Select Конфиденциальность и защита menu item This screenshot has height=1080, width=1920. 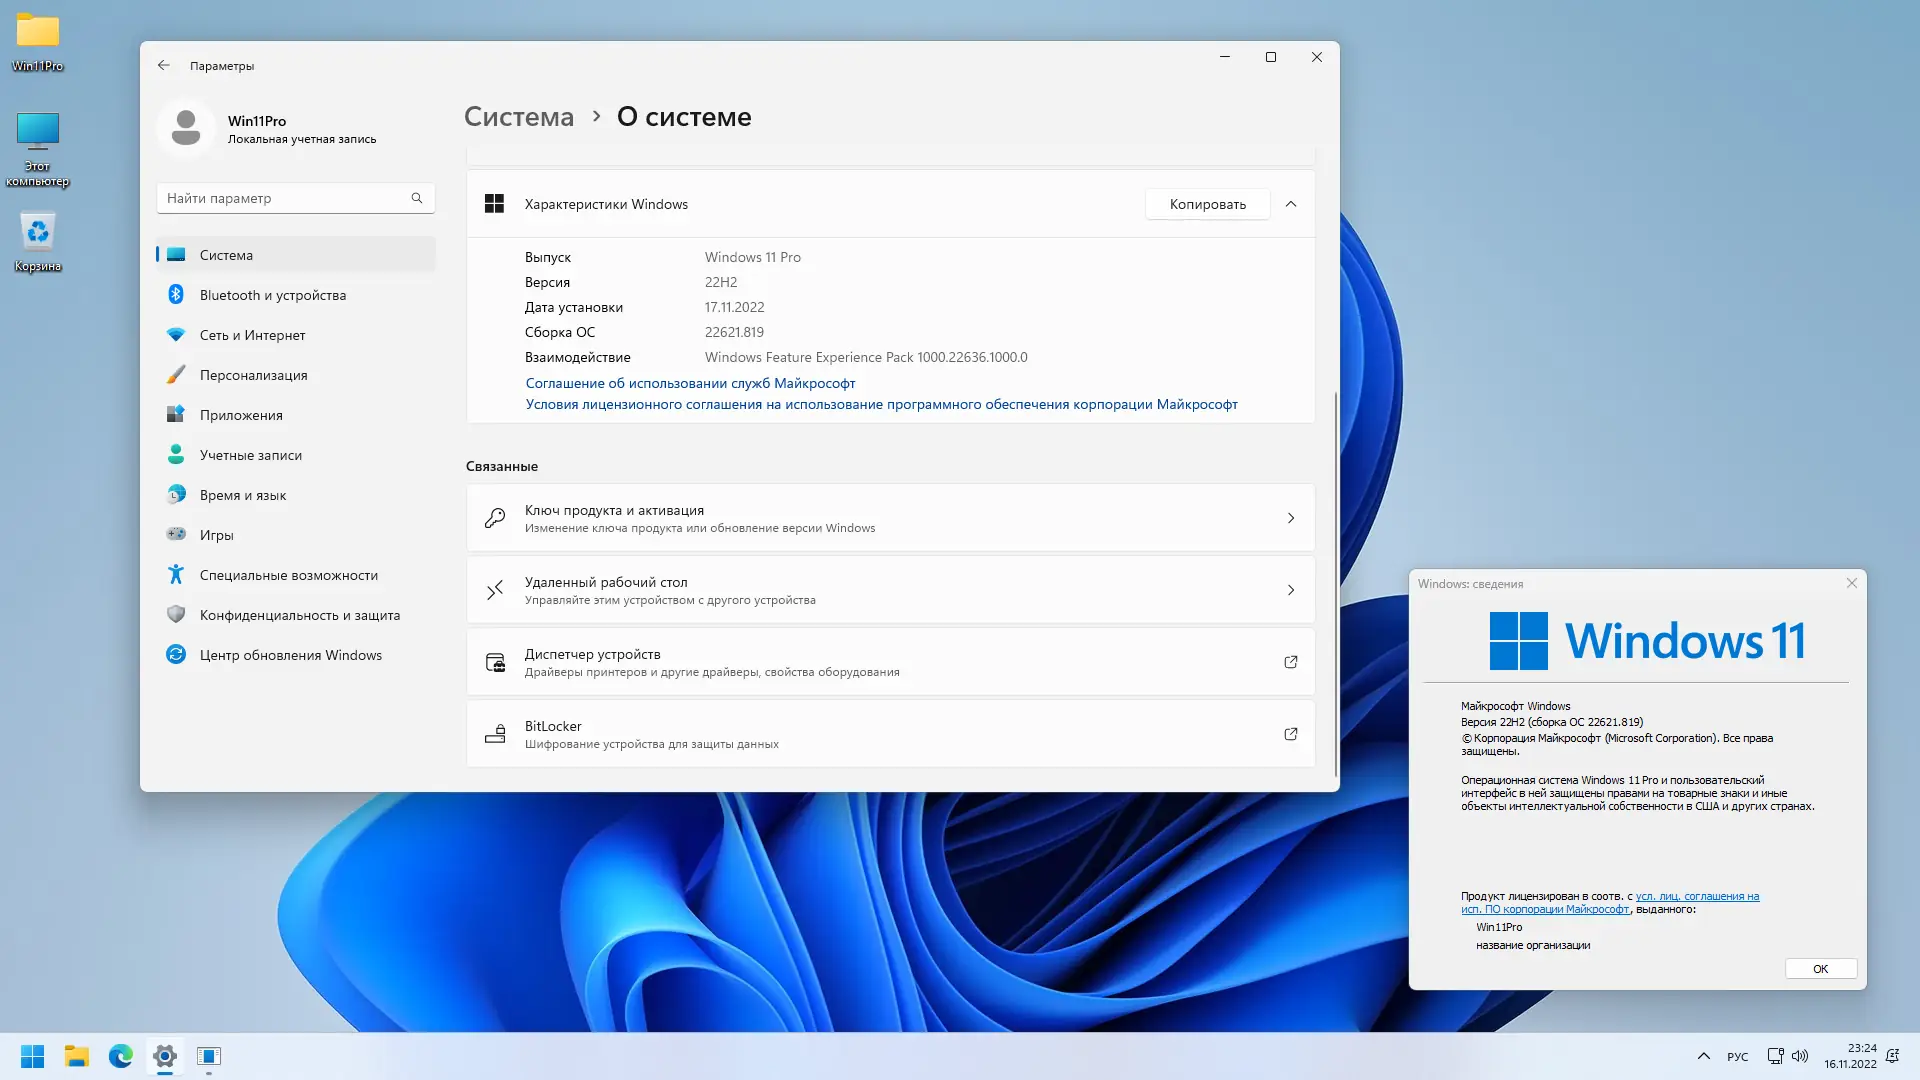pos(299,615)
